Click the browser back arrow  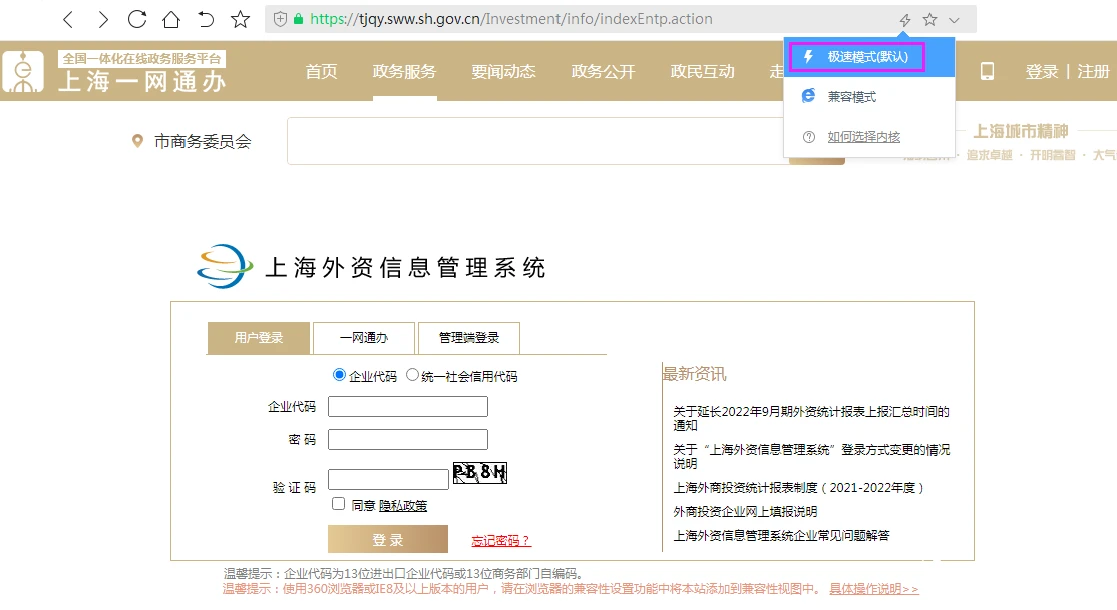click(x=68, y=19)
